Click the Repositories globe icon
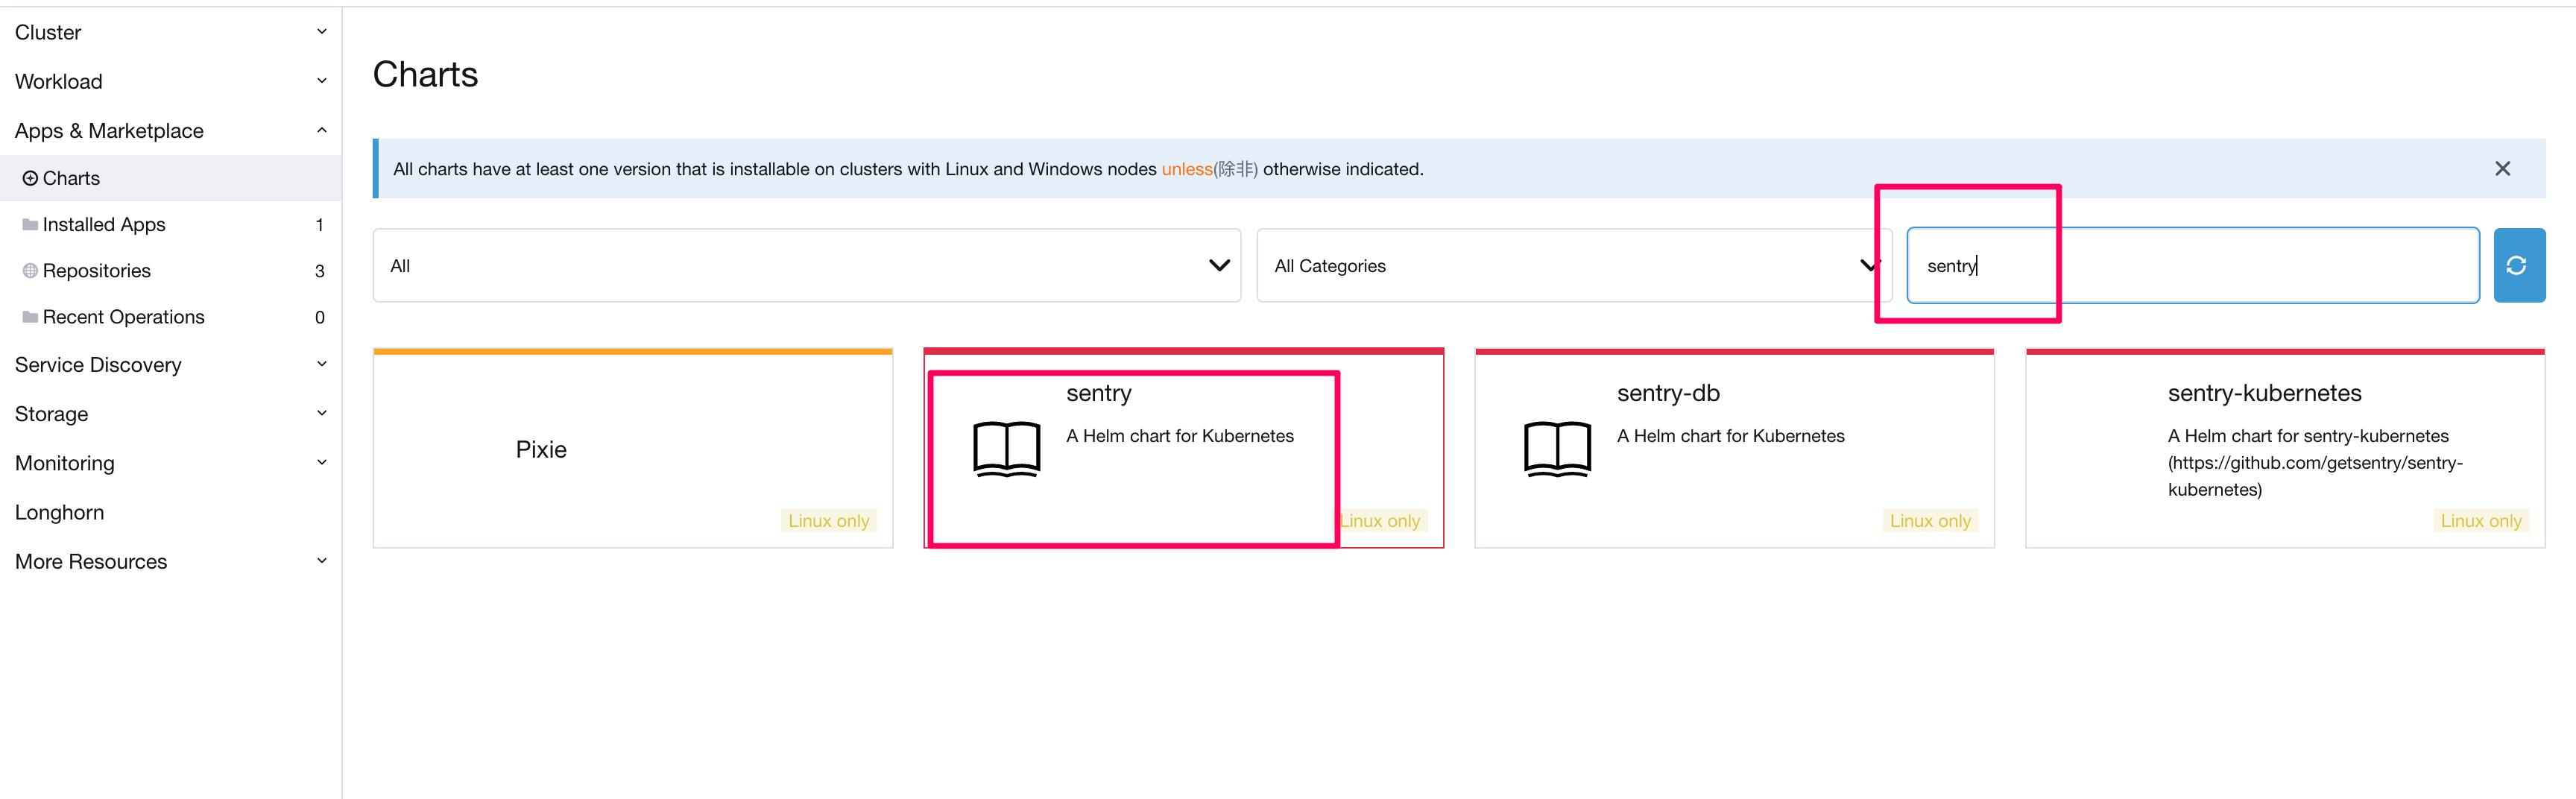 click(x=30, y=270)
